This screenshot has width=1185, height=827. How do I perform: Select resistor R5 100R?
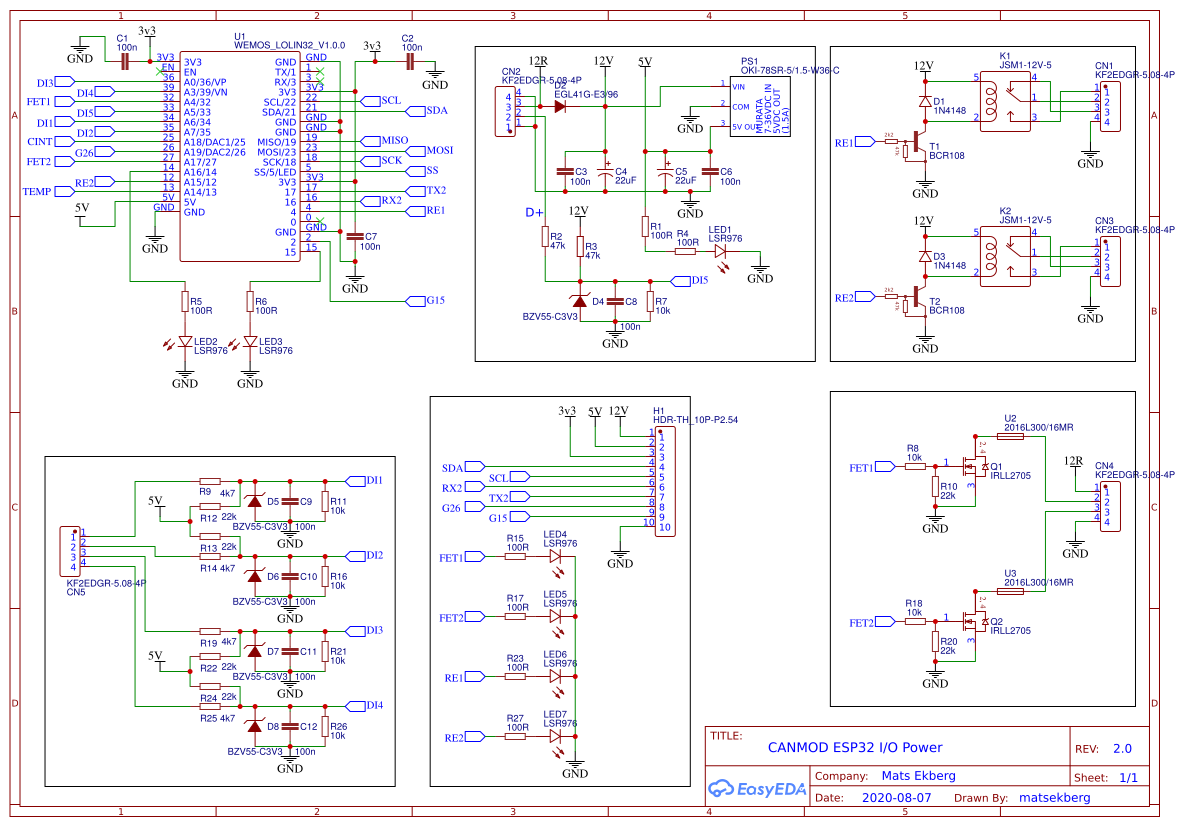point(186,303)
